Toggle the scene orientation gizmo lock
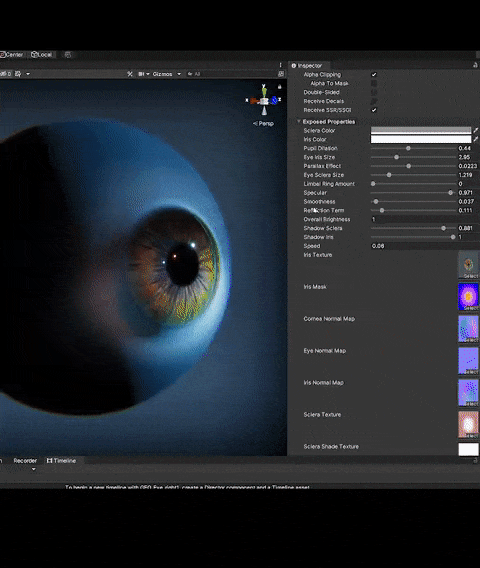Screen dimensions: 480x568 click(x=279, y=87)
